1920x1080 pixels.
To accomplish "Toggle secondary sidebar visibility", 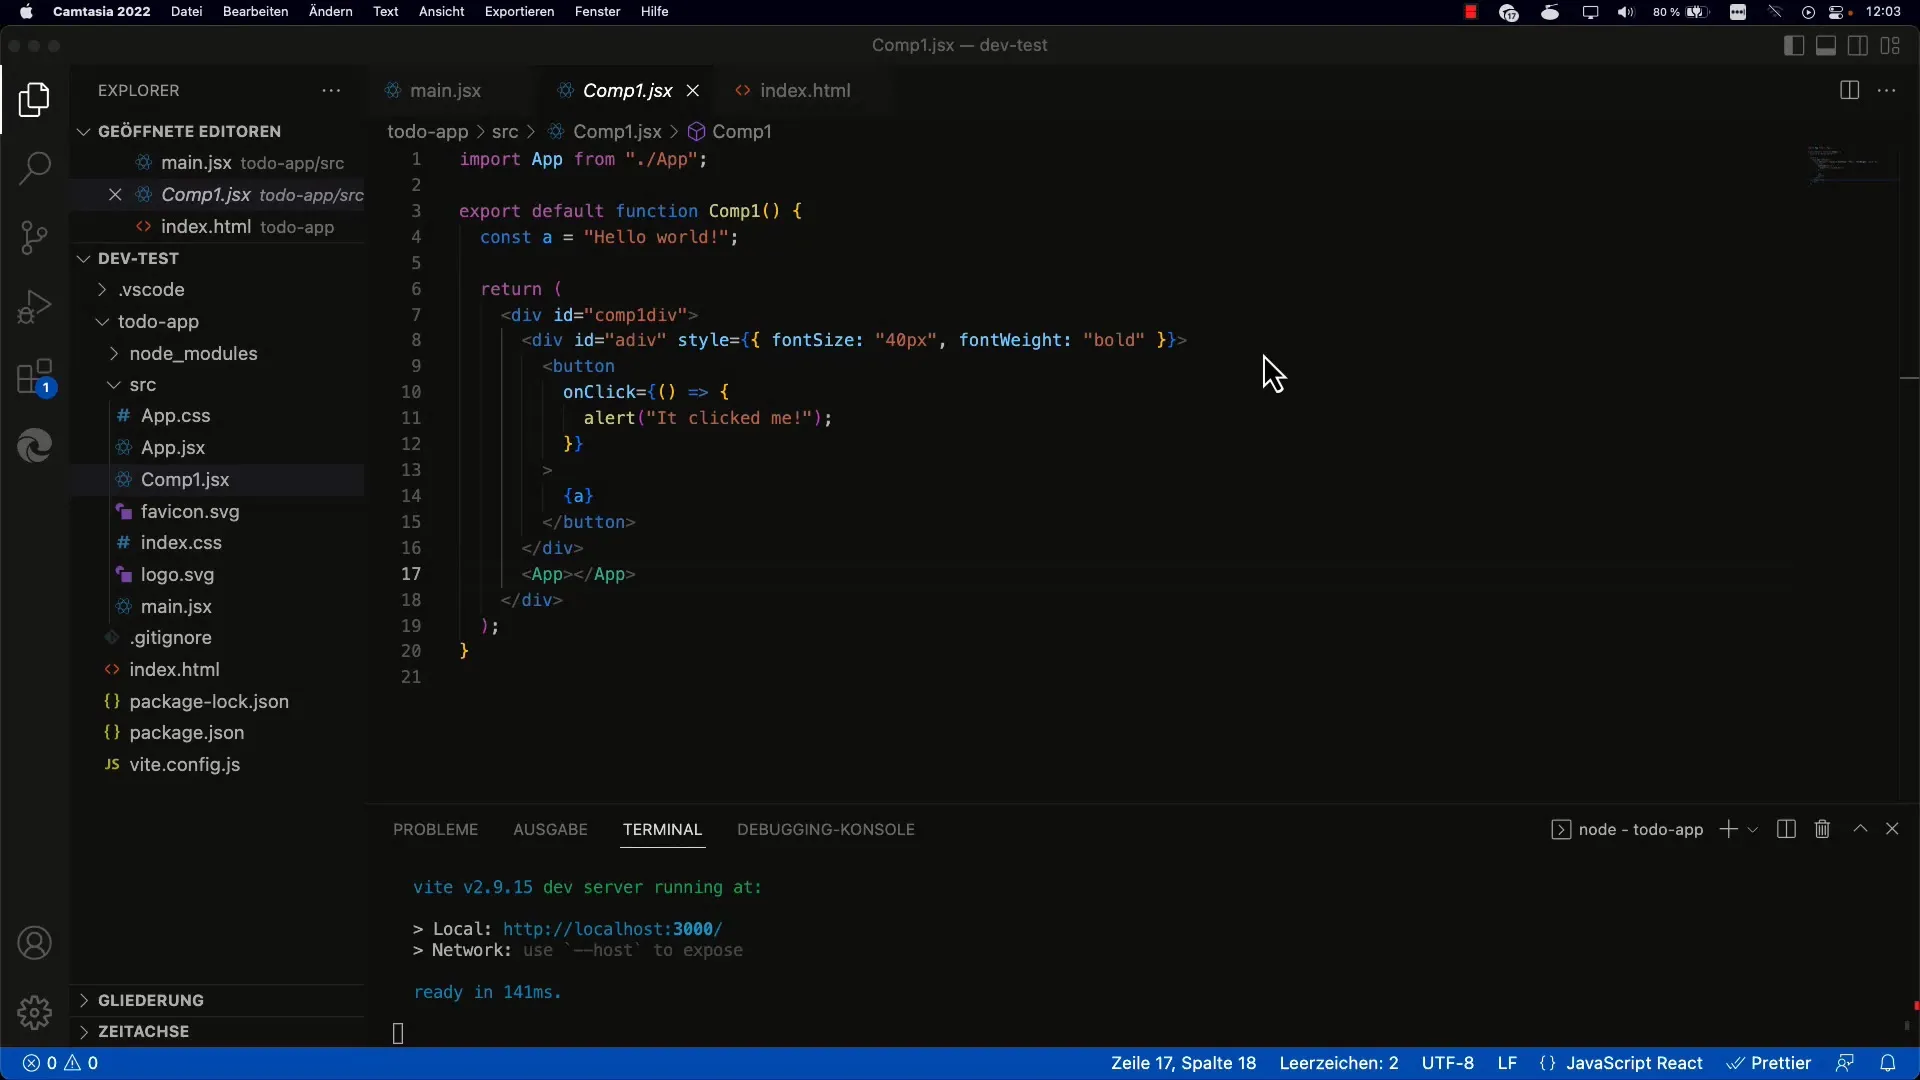I will tap(1858, 45).
